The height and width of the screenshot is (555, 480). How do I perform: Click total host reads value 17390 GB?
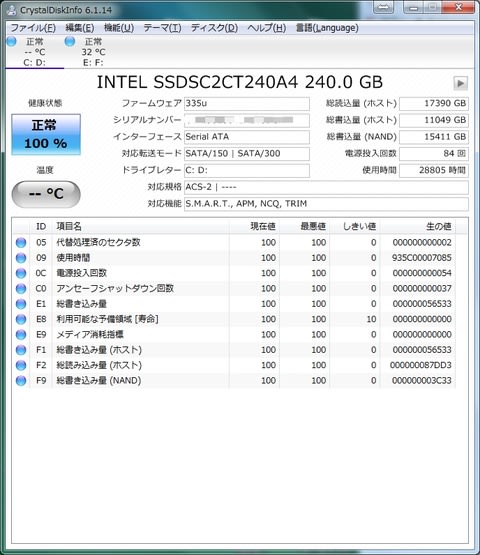pos(434,103)
